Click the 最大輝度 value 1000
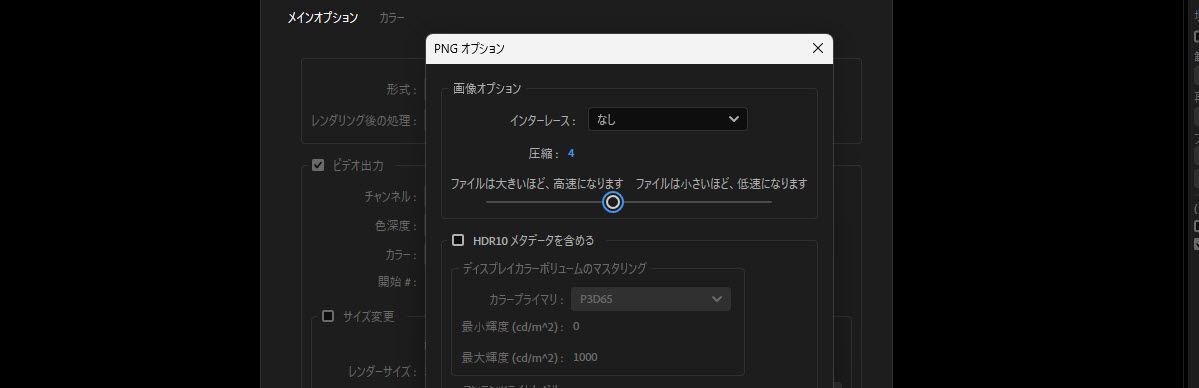The height and width of the screenshot is (388, 1199). click(x=585, y=357)
